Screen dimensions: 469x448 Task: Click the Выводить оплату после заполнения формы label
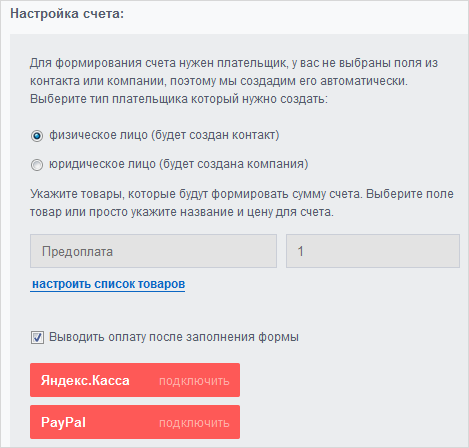(x=174, y=337)
